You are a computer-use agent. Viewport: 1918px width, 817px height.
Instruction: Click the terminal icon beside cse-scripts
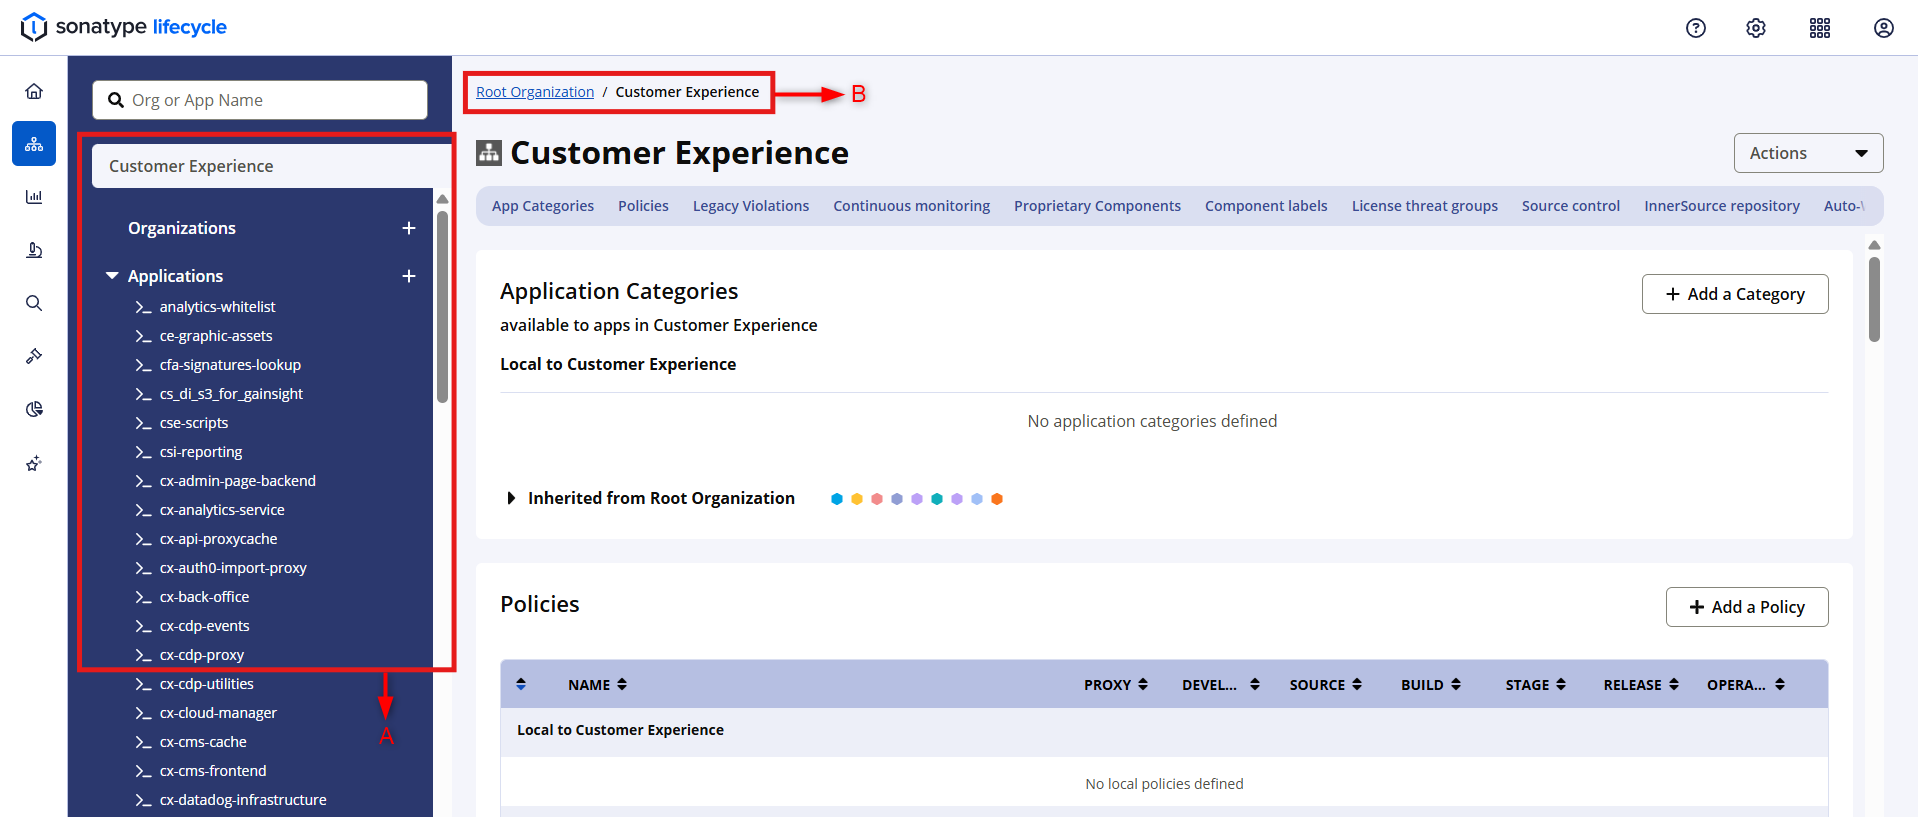click(143, 423)
